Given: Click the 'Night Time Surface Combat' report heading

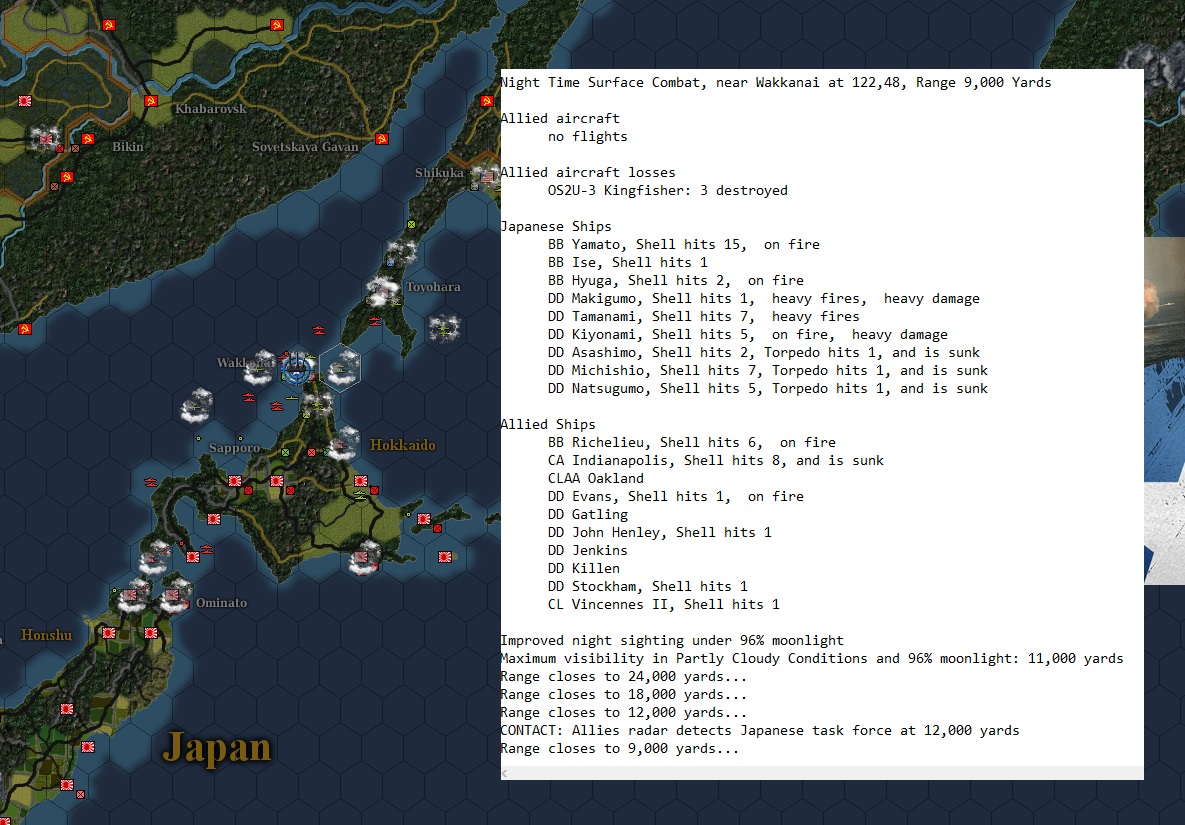Looking at the screenshot, I should pyautogui.click(x=775, y=82).
